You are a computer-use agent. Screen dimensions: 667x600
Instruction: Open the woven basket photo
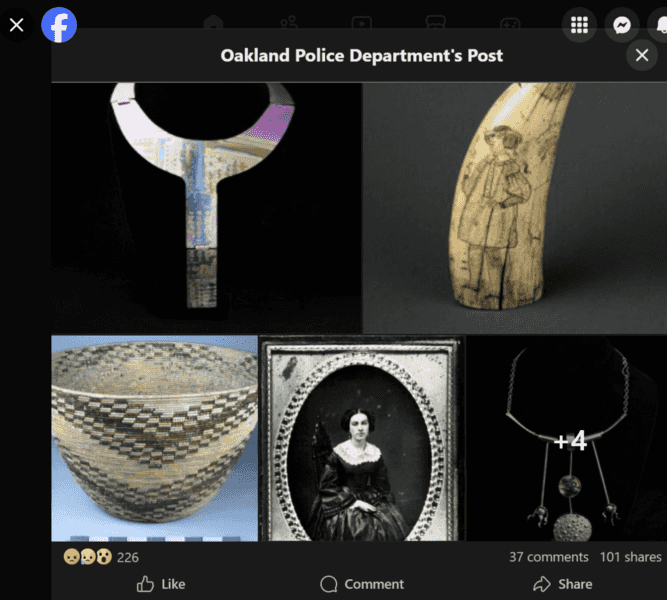(154, 438)
